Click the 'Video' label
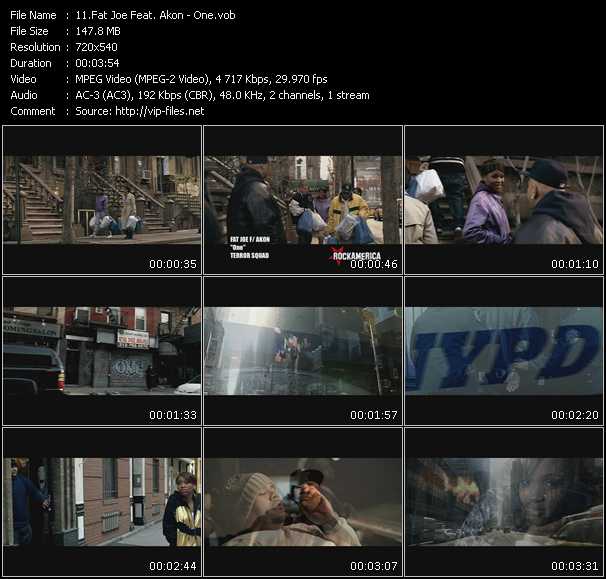The width and height of the screenshot is (606, 579). 23,79
